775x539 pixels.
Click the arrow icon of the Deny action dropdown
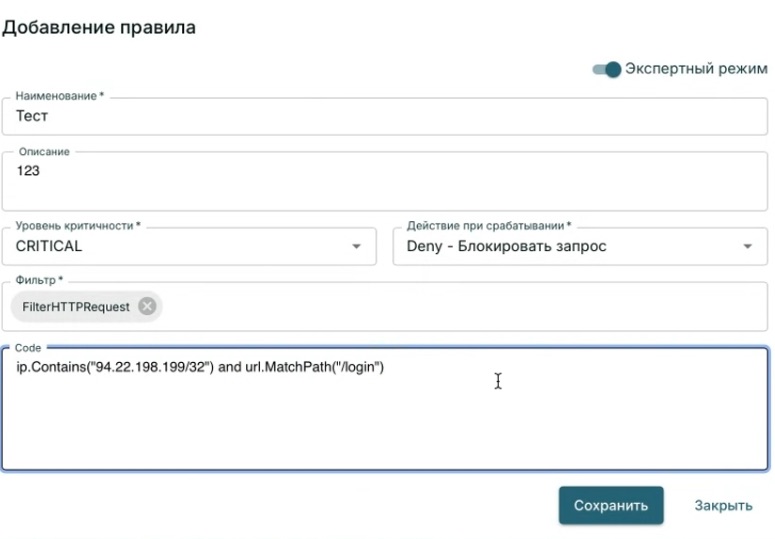[747, 246]
